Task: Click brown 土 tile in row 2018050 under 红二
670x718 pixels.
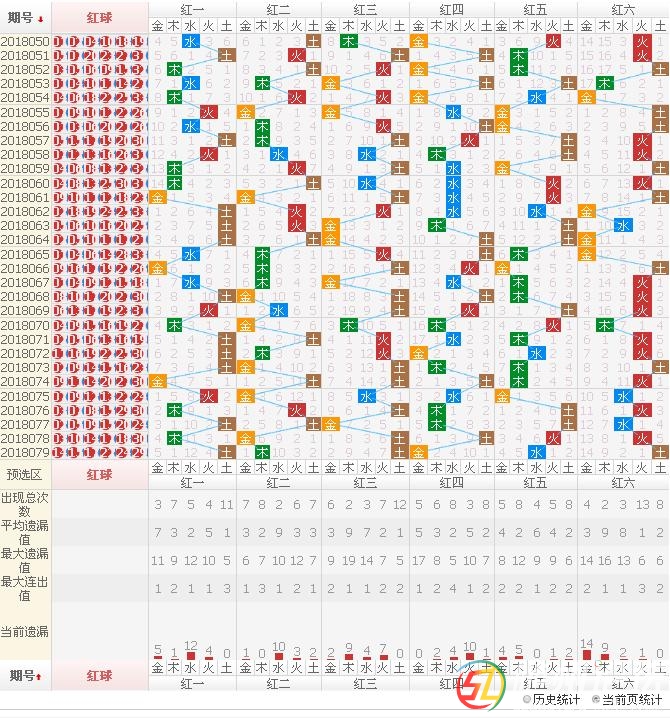Action: pos(314,41)
